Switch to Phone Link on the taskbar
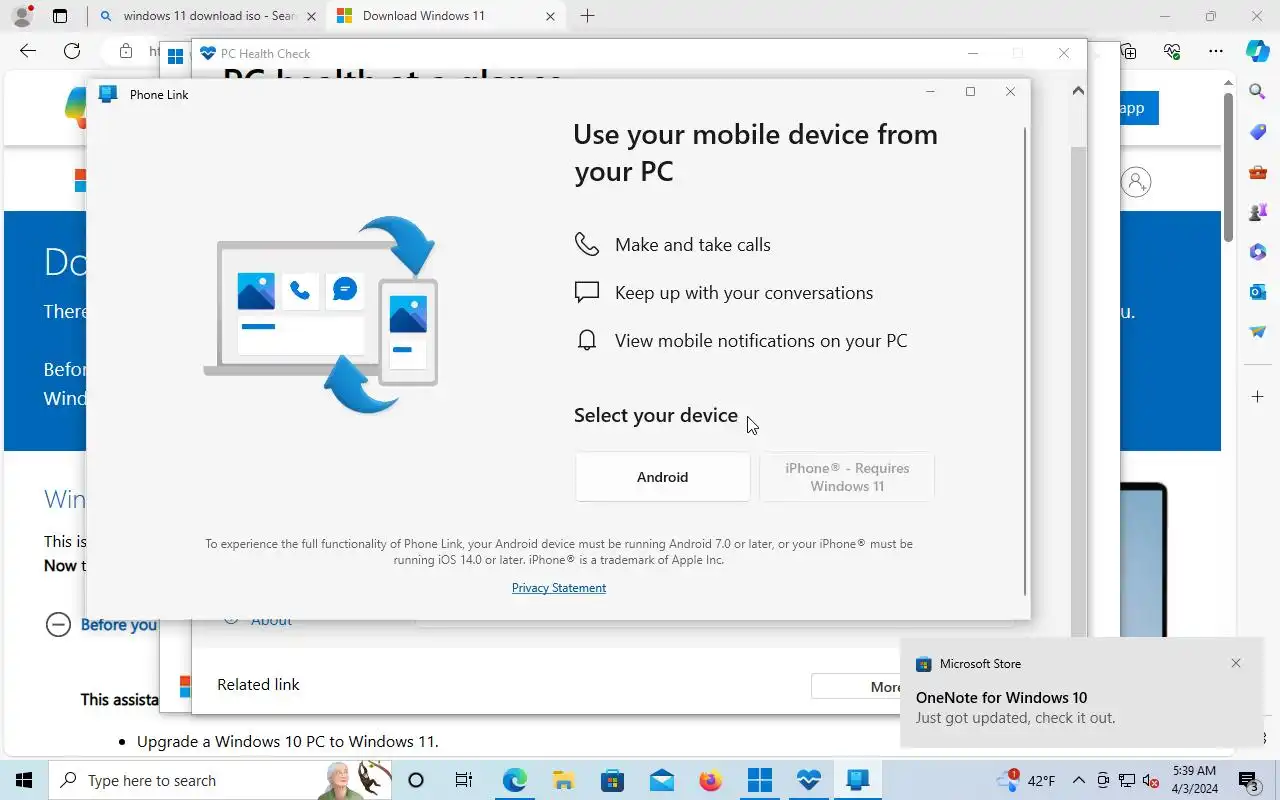 coord(857,780)
